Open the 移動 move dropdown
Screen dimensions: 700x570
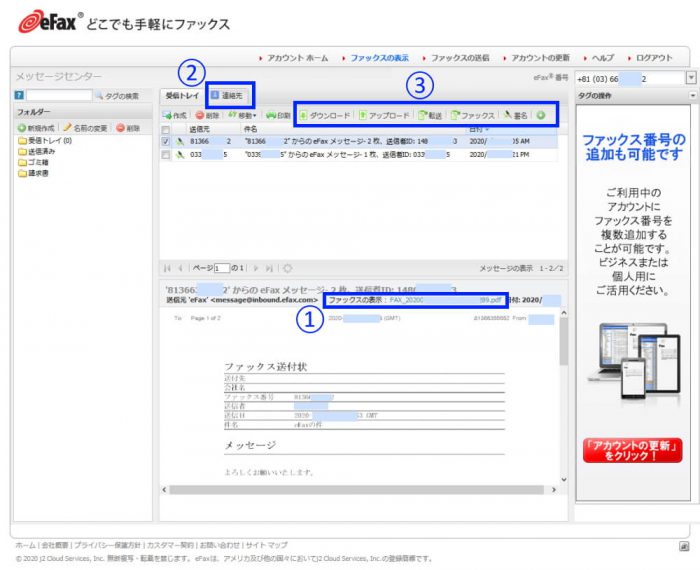(x=242, y=115)
